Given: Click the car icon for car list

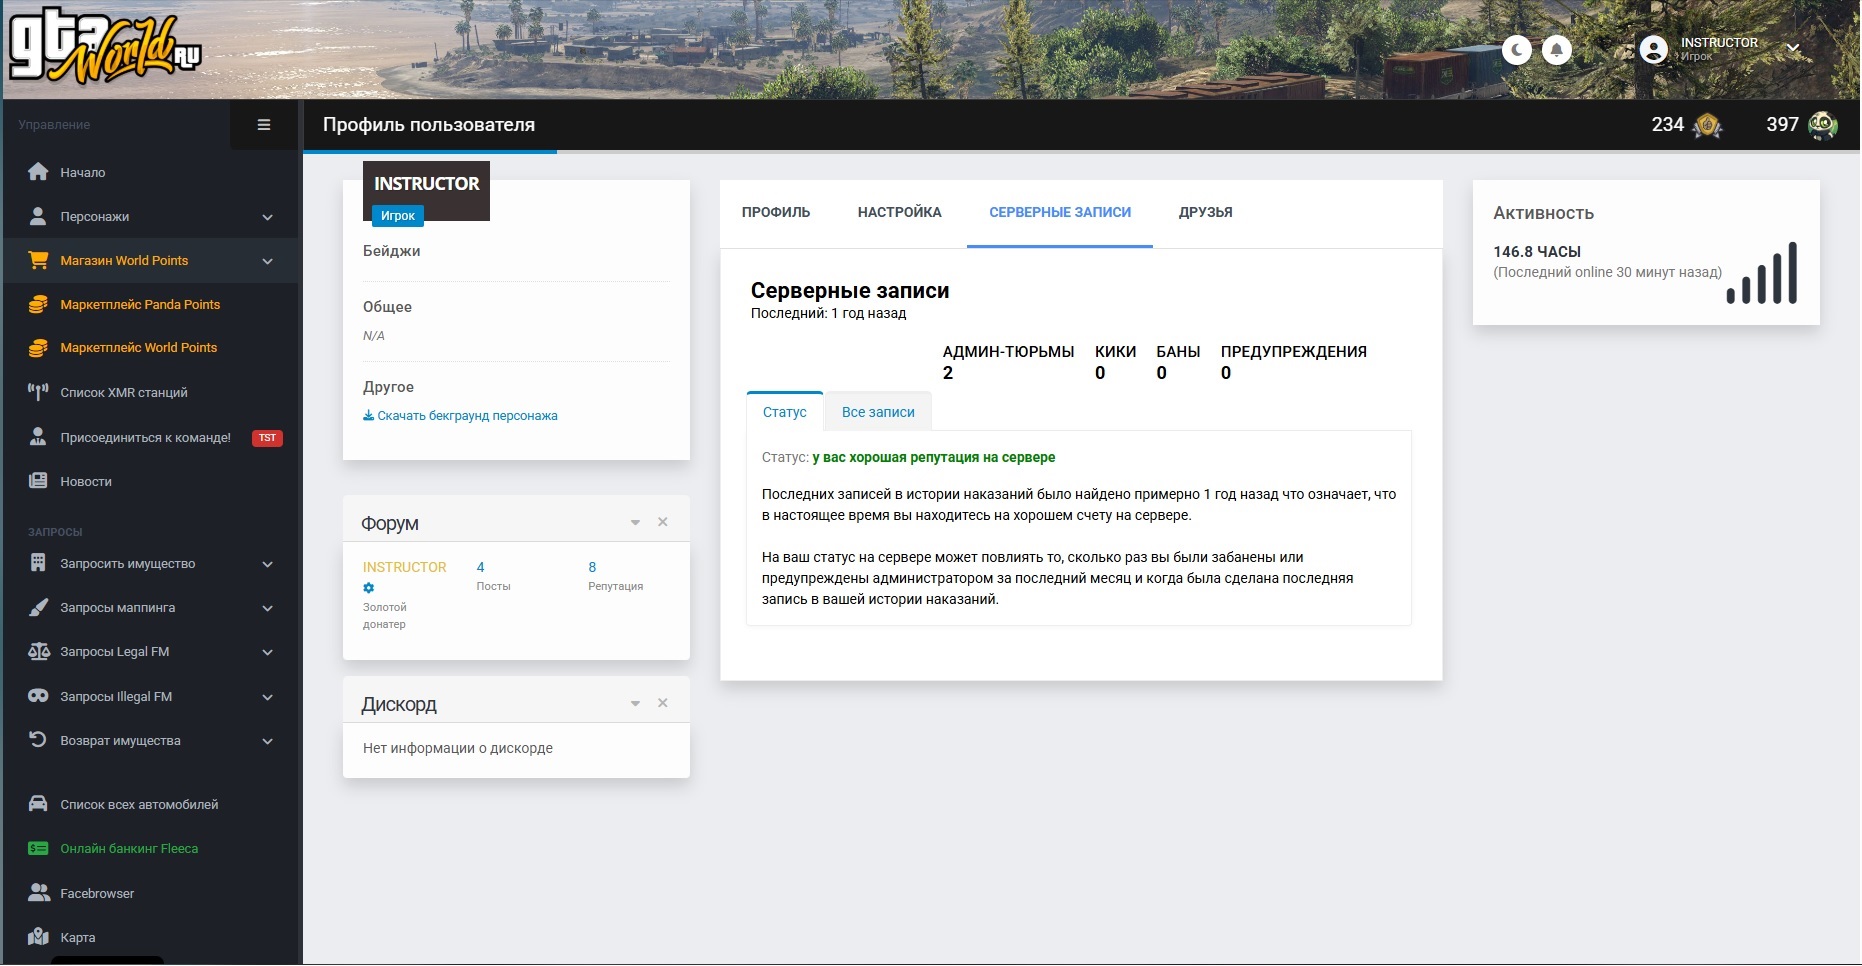Looking at the screenshot, I should click(38, 804).
